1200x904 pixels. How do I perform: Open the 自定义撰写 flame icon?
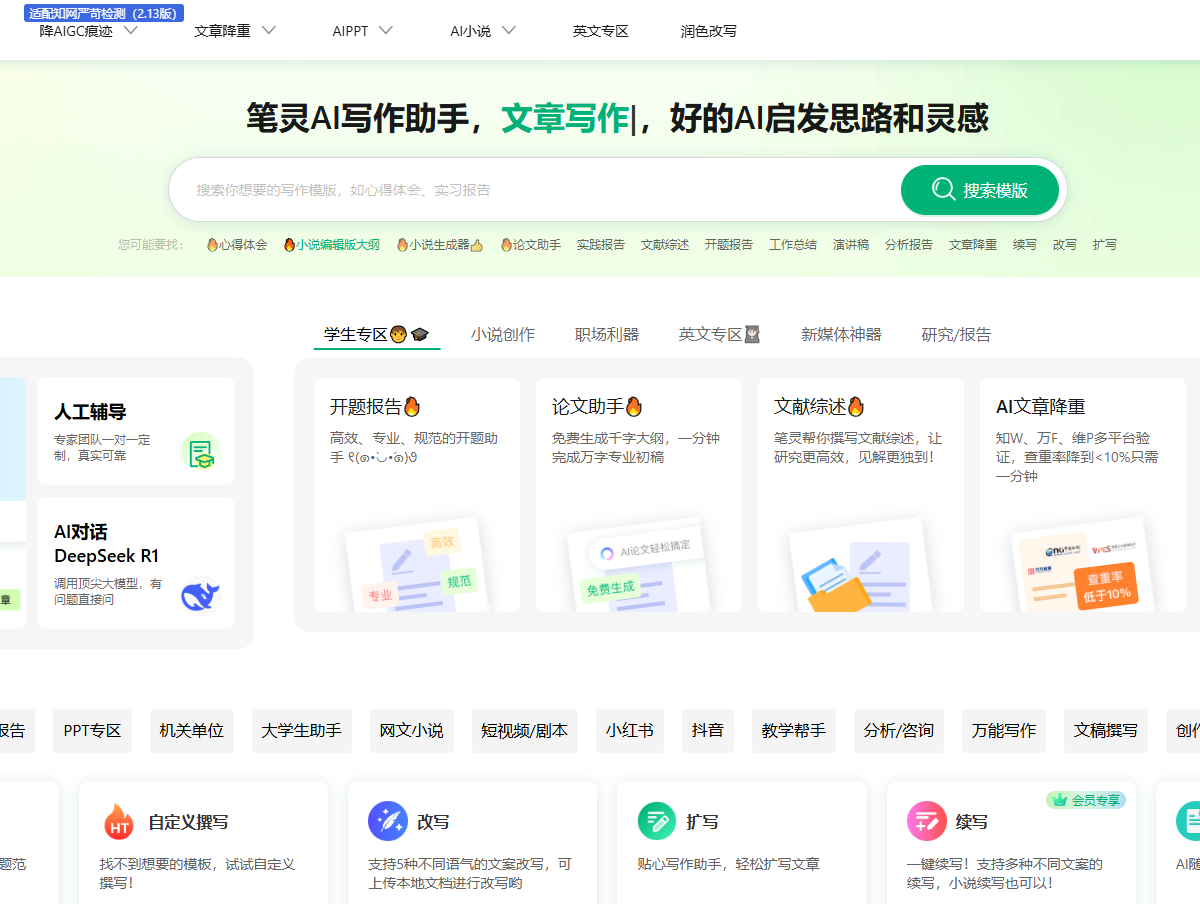tap(119, 822)
